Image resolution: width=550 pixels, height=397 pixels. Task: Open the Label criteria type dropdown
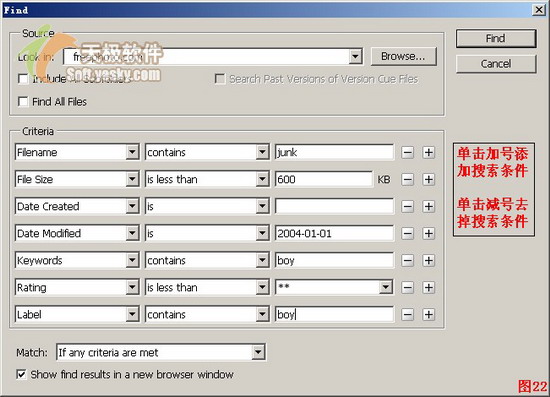tap(132, 314)
